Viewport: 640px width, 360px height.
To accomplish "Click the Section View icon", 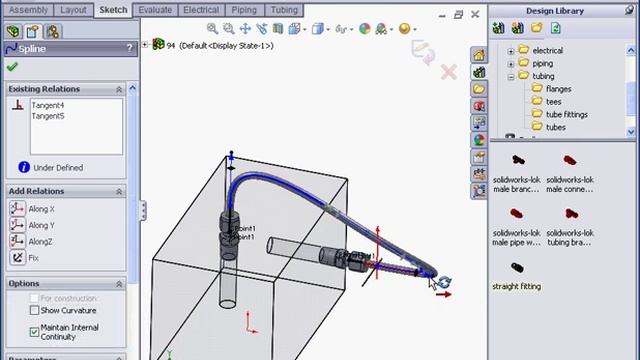I will click(278, 29).
